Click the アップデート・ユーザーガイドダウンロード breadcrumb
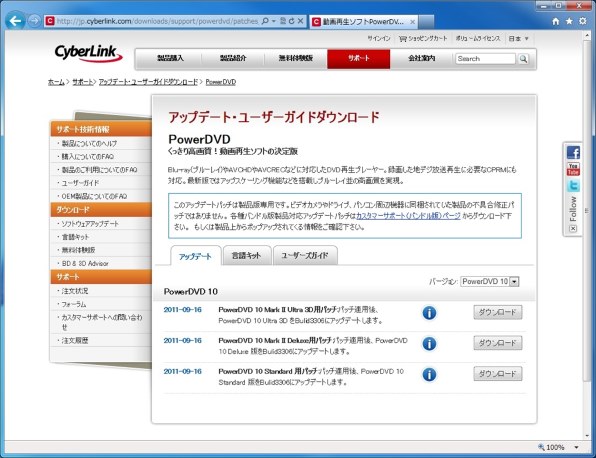Viewport: 596px width, 458px height. 148,82
